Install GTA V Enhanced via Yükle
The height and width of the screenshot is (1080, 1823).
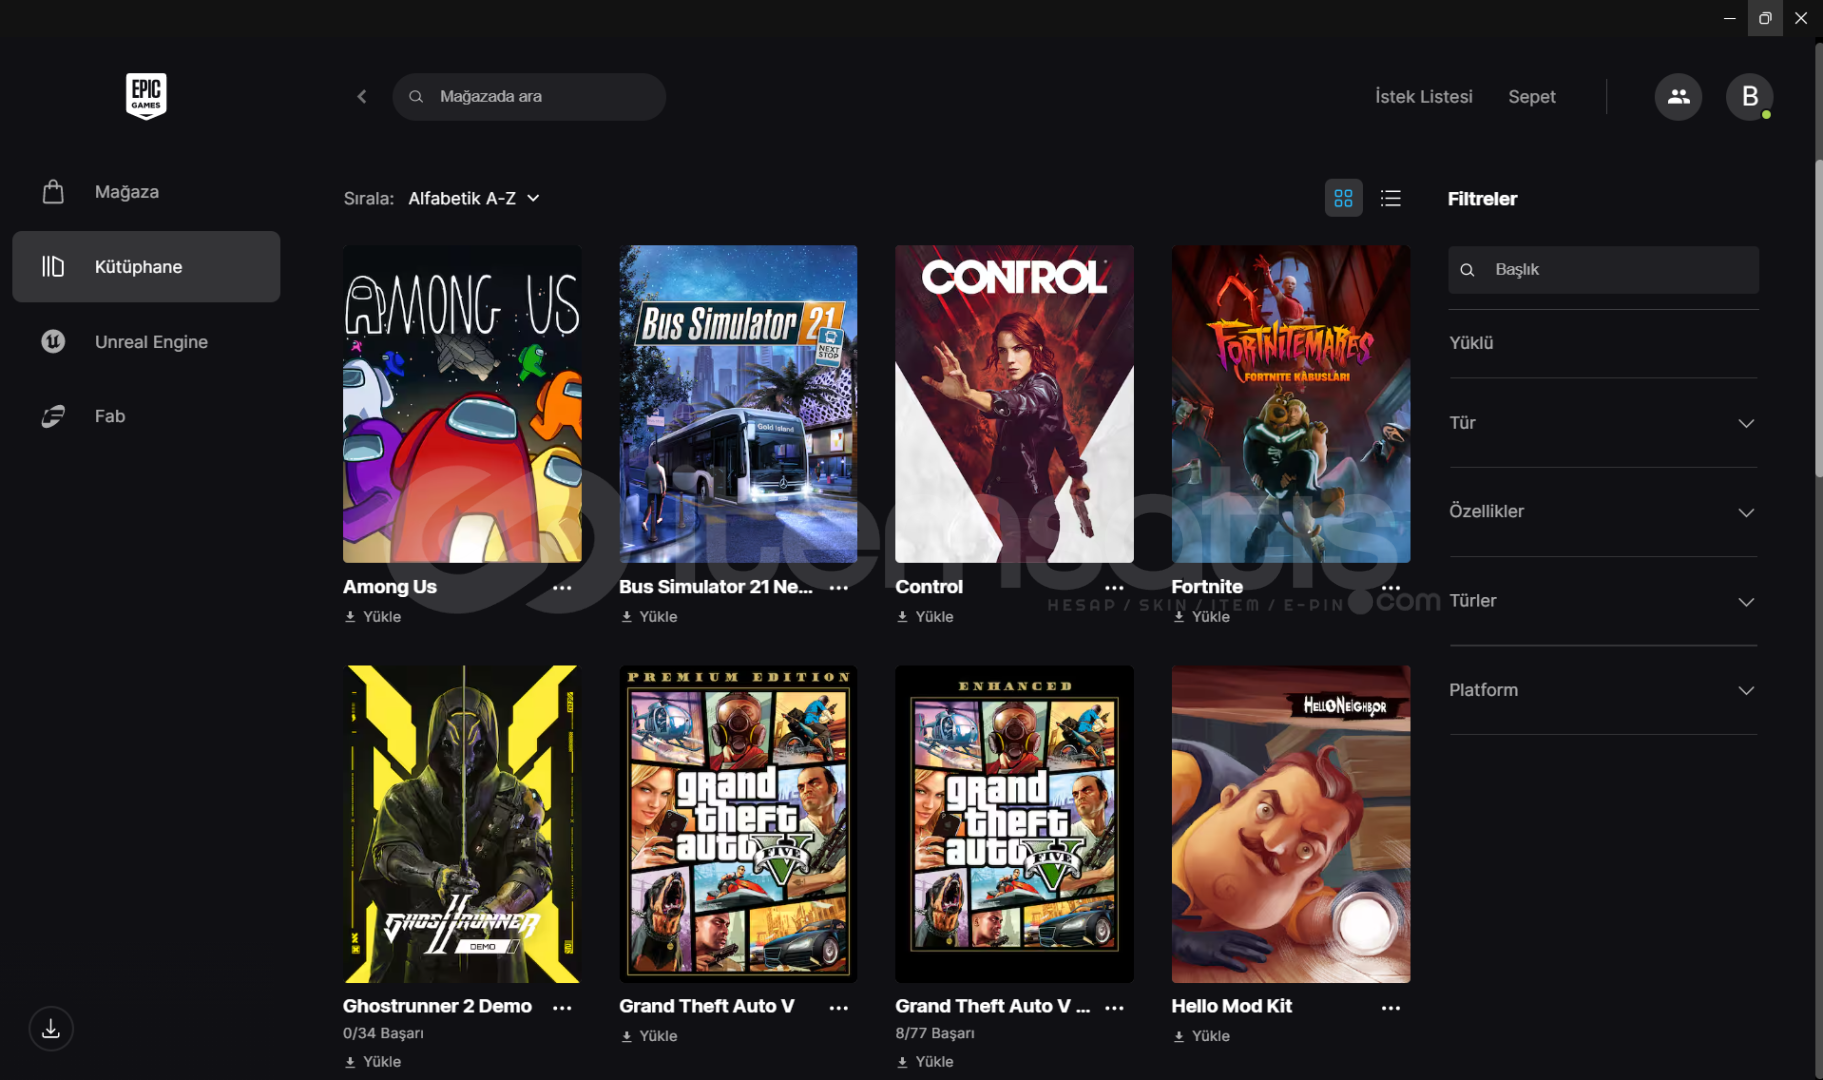click(x=924, y=1062)
